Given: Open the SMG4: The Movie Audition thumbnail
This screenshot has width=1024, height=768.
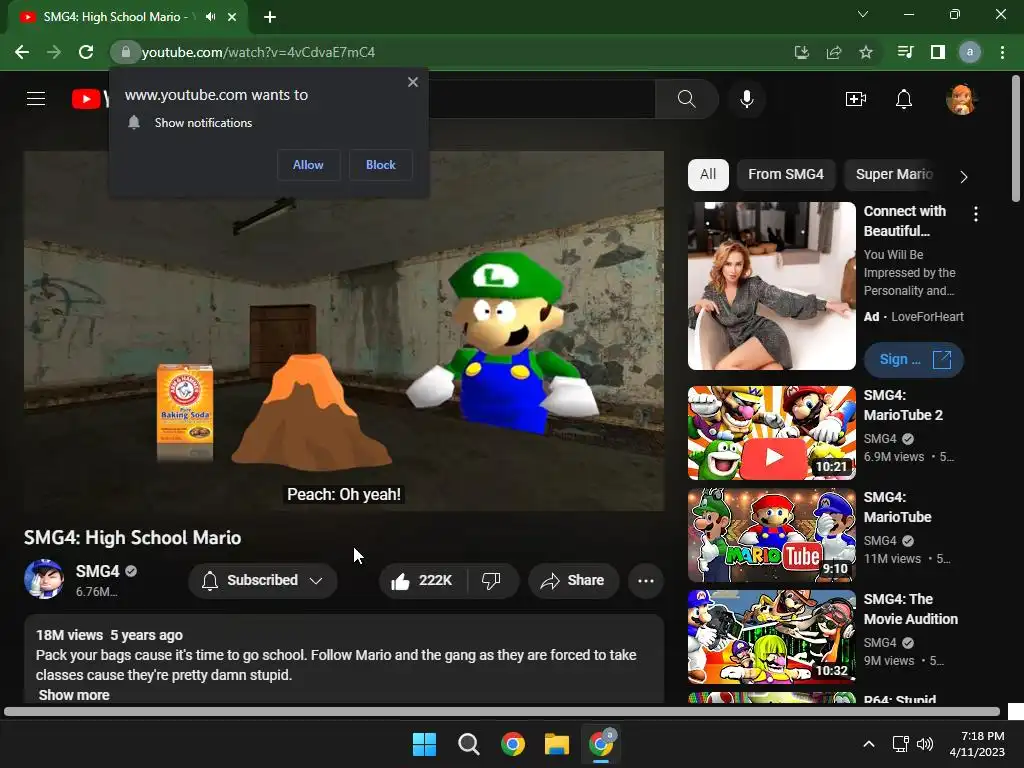Looking at the screenshot, I should click(772, 637).
